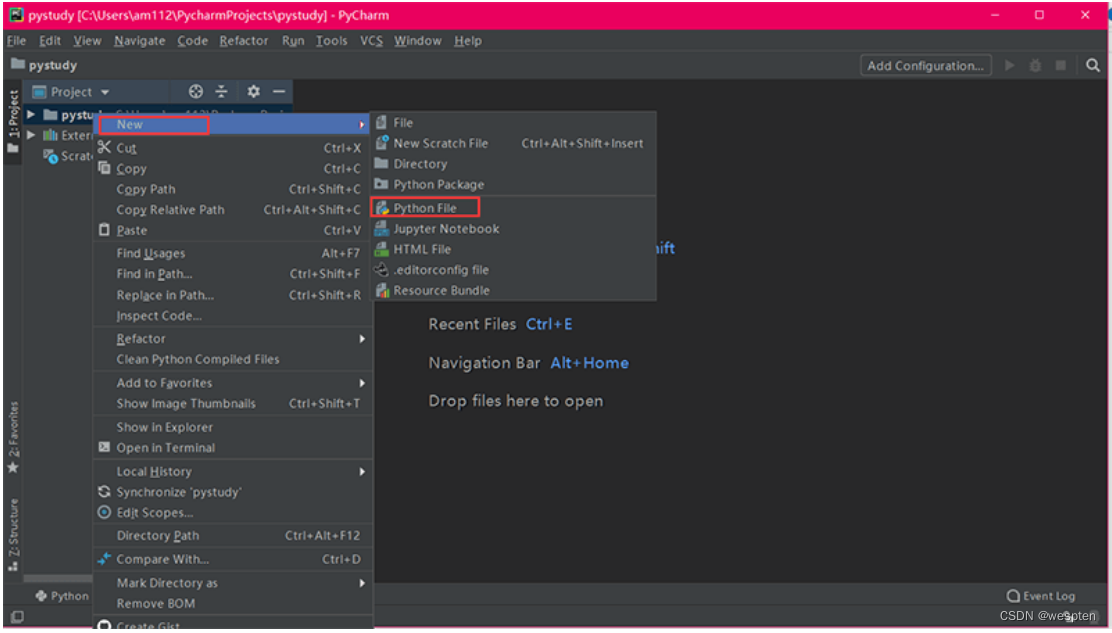1112x633 pixels.
Task: Select Copy Relative Path
Action: point(233,210)
